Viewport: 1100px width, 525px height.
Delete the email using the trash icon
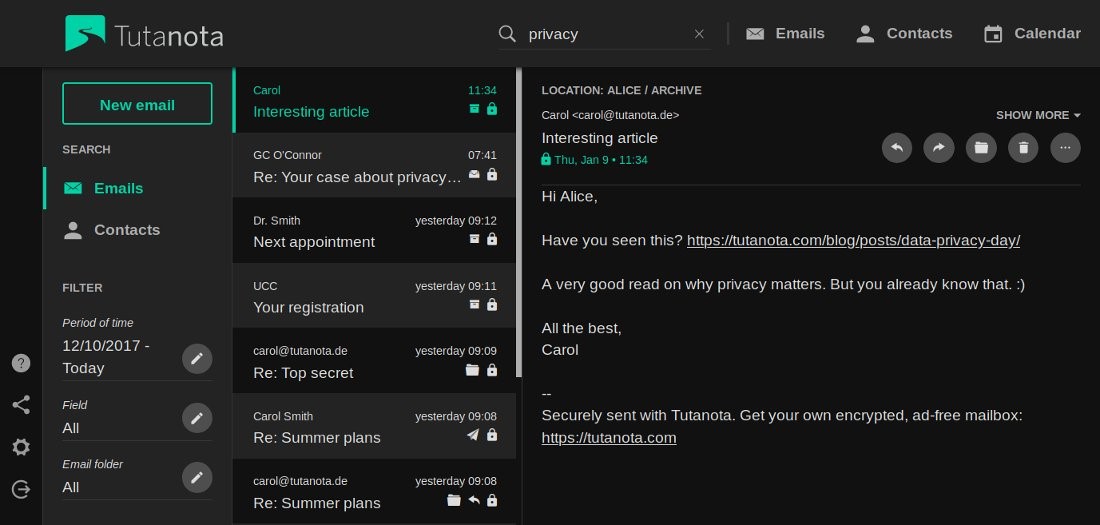coord(1023,148)
